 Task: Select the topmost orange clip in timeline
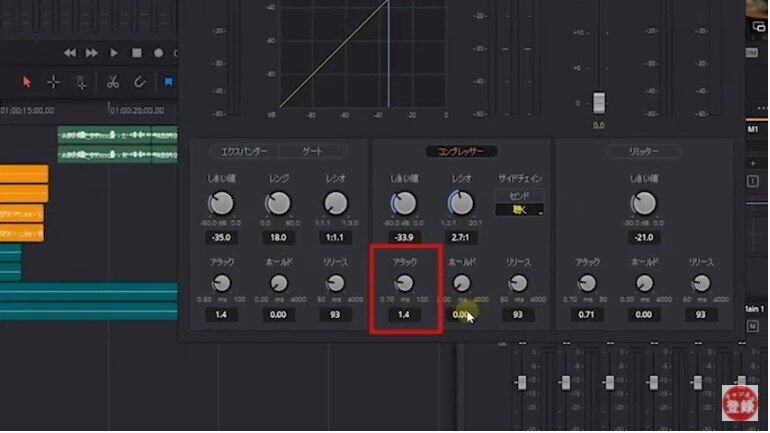click(x=24, y=174)
